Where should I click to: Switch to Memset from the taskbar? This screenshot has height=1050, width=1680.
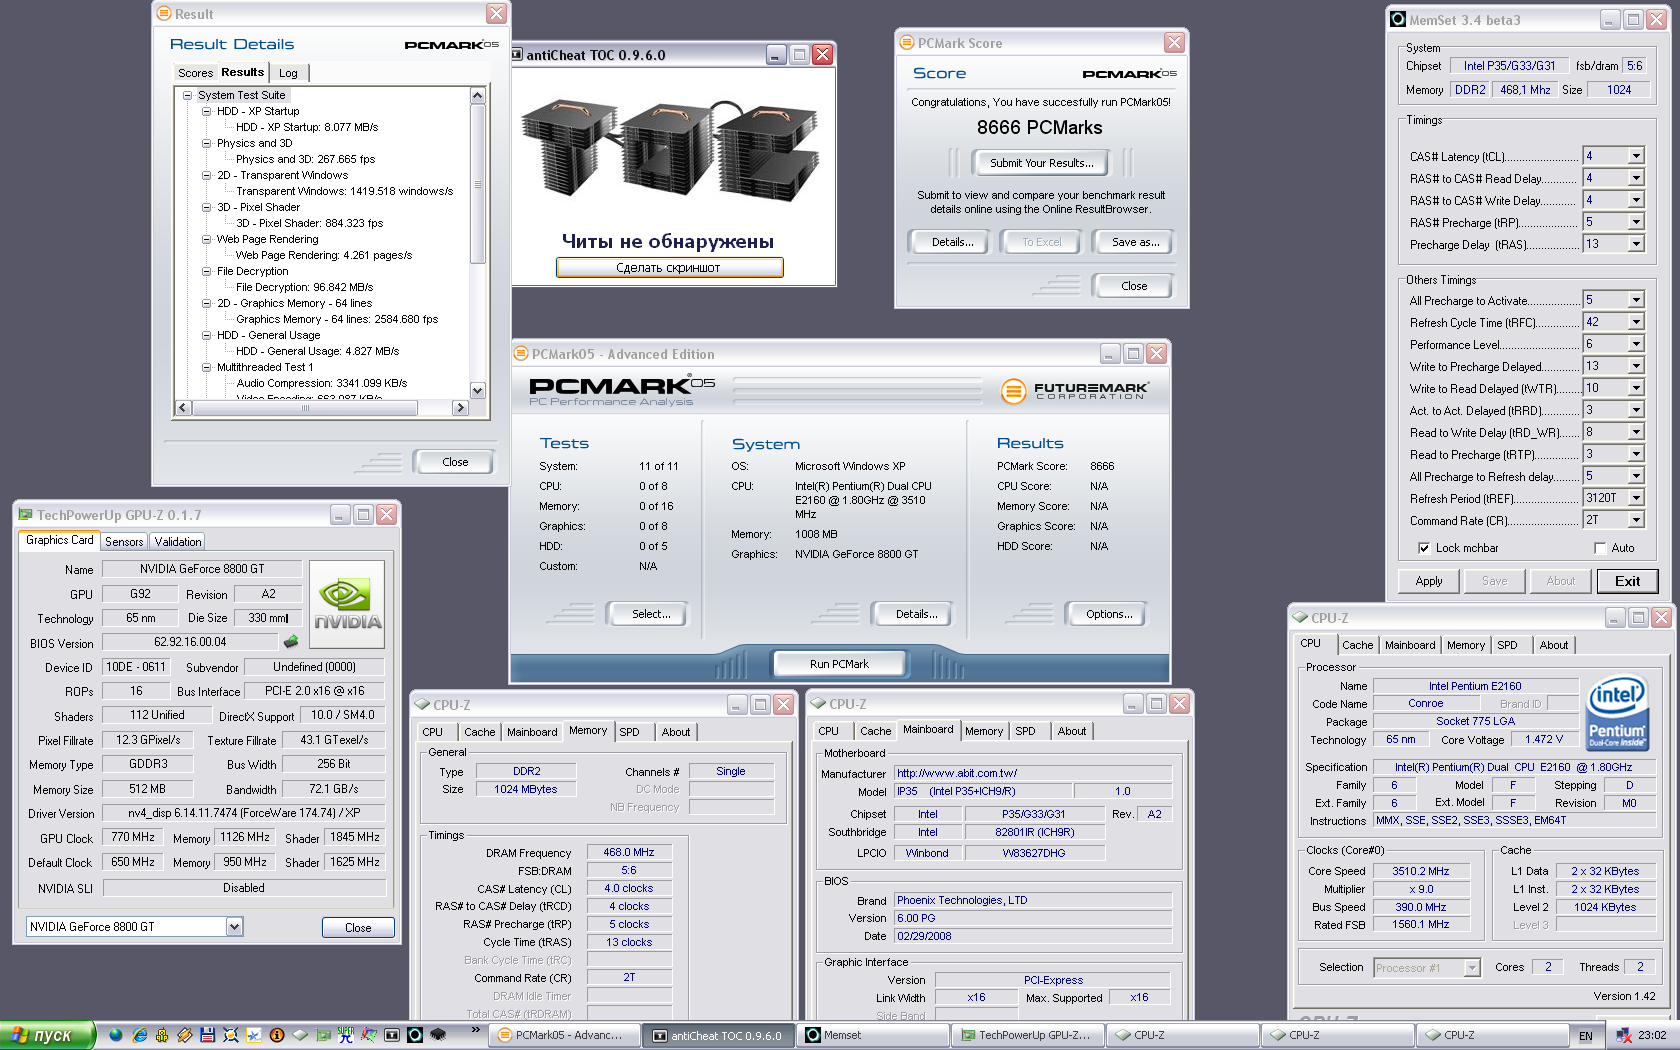(x=873, y=1035)
